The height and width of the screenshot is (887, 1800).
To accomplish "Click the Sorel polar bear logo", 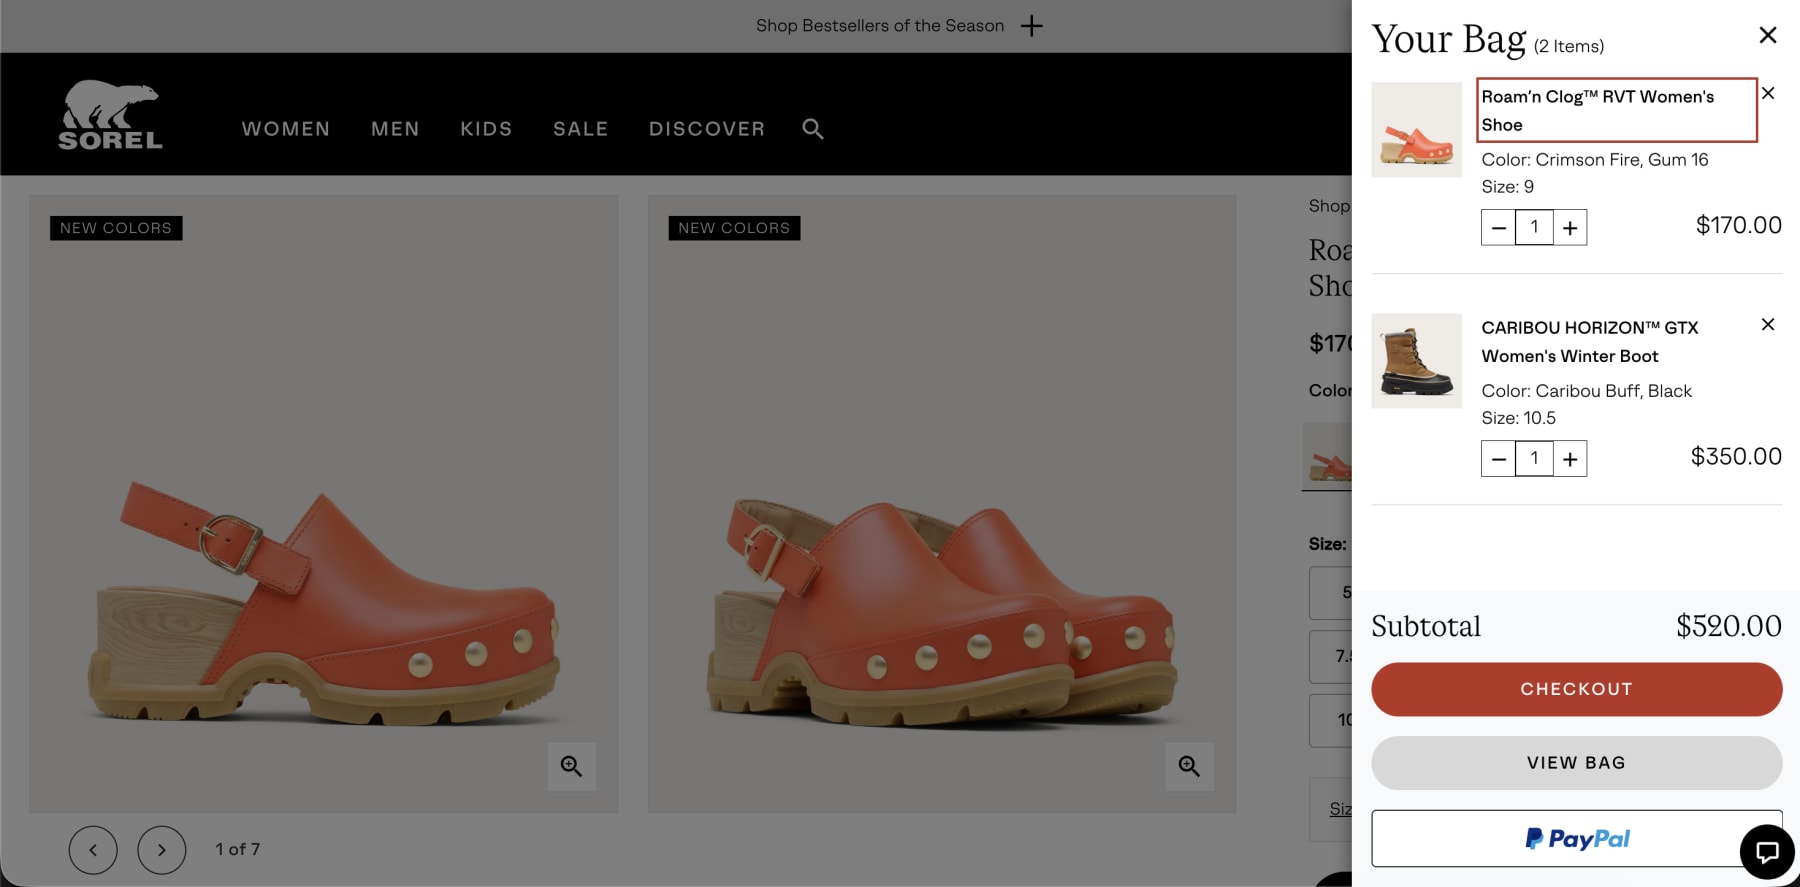I will tap(110, 115).
